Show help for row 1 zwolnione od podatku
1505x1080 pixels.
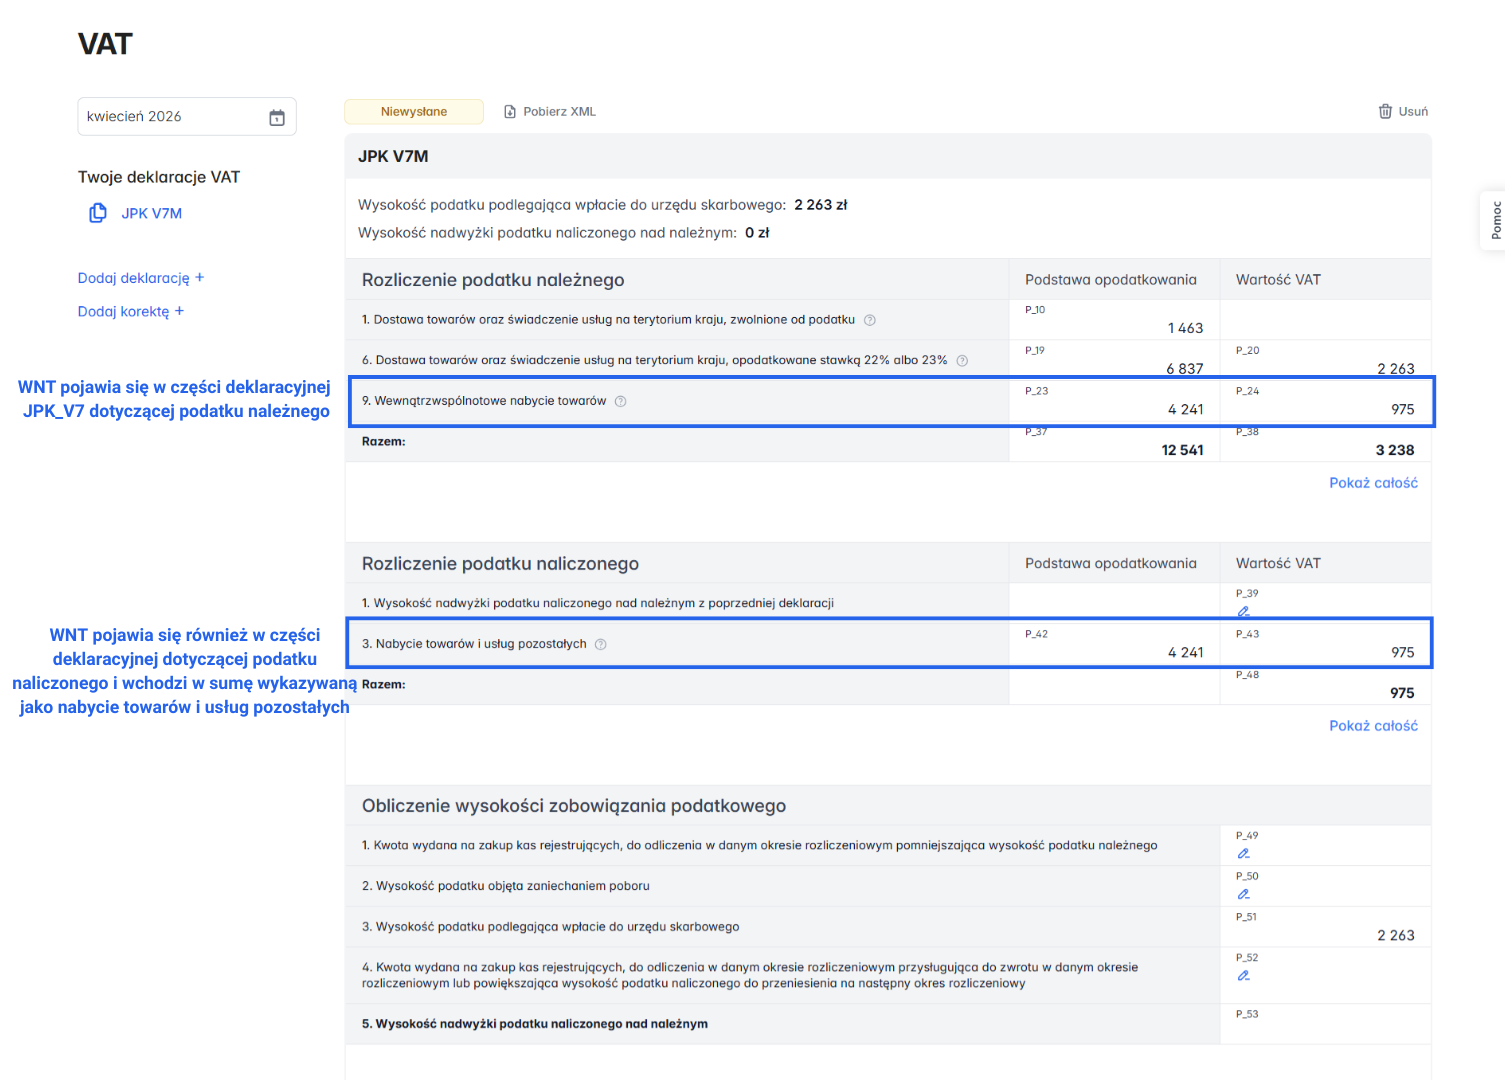click(870, 320)
